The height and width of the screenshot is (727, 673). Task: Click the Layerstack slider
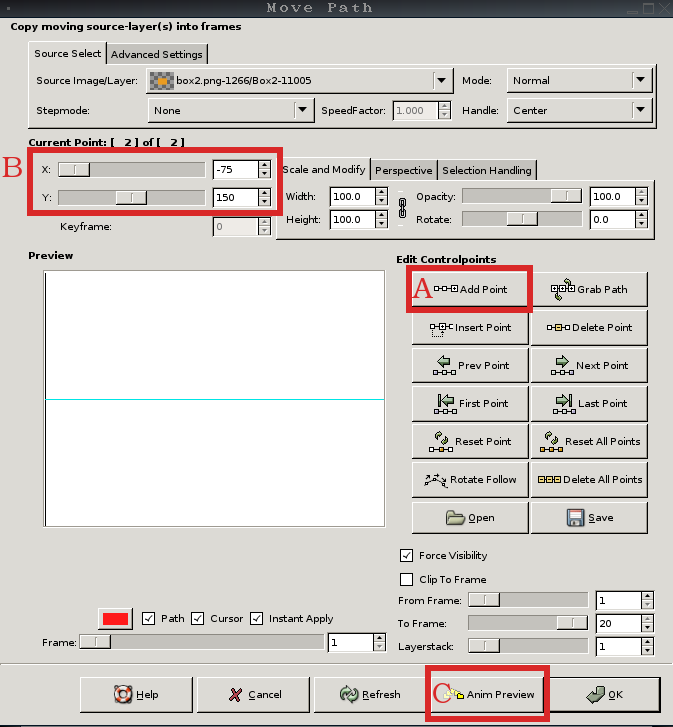point(528,646)
